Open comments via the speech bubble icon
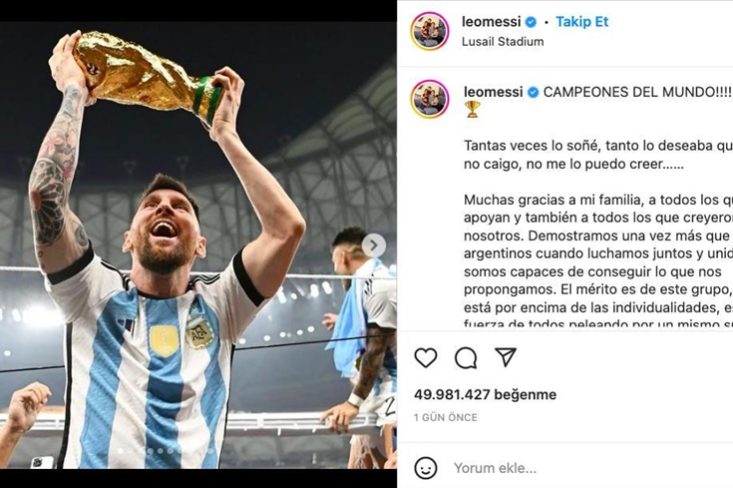Image resolution: width=733 pixels, height=488 pixels. 466,358
